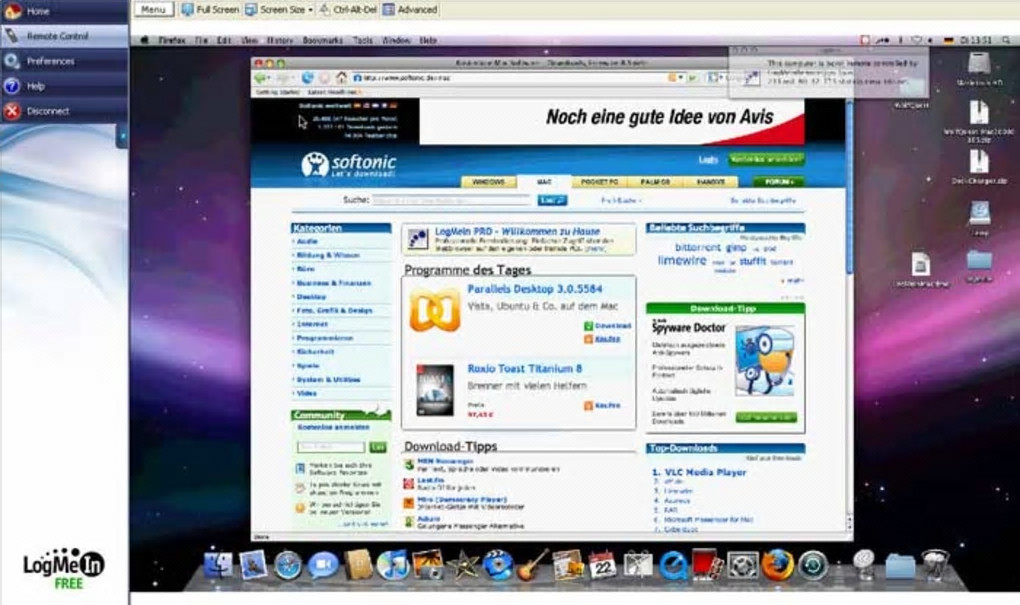Open Bildung & Wissen category
The image size is (1020, 605).
click(x=328, y=255)
